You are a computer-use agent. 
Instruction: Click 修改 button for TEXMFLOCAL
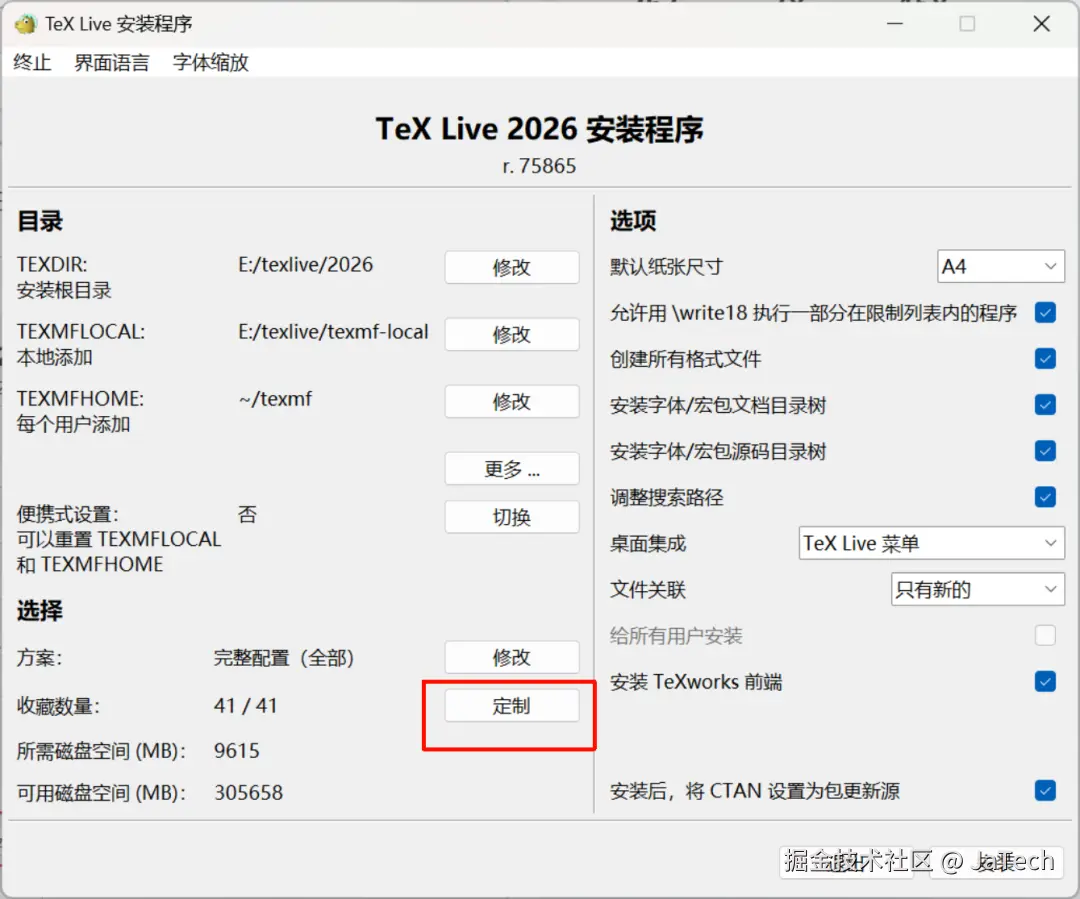pos(512,335)
